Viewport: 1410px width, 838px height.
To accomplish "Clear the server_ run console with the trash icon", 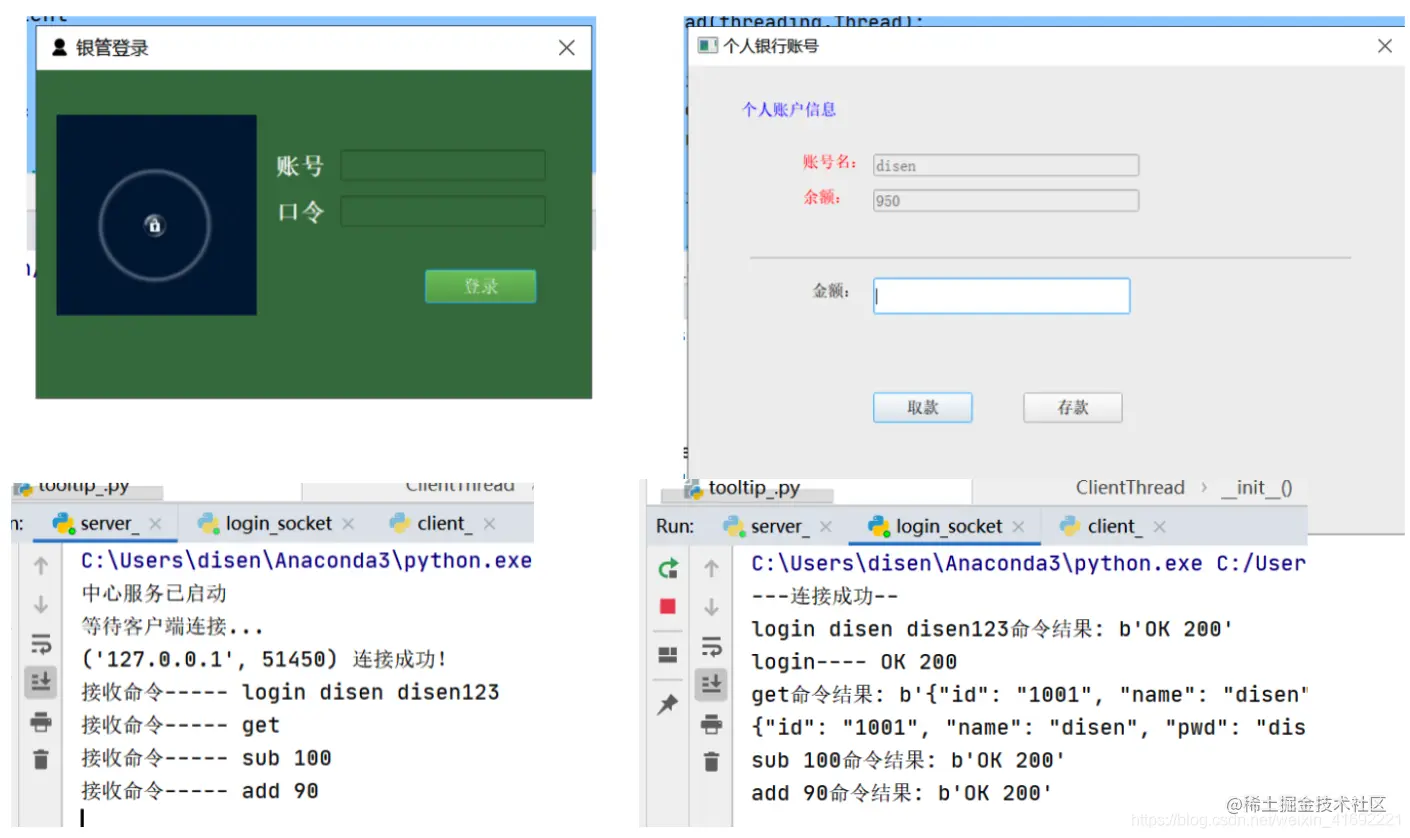I will (x=41, y=760).
